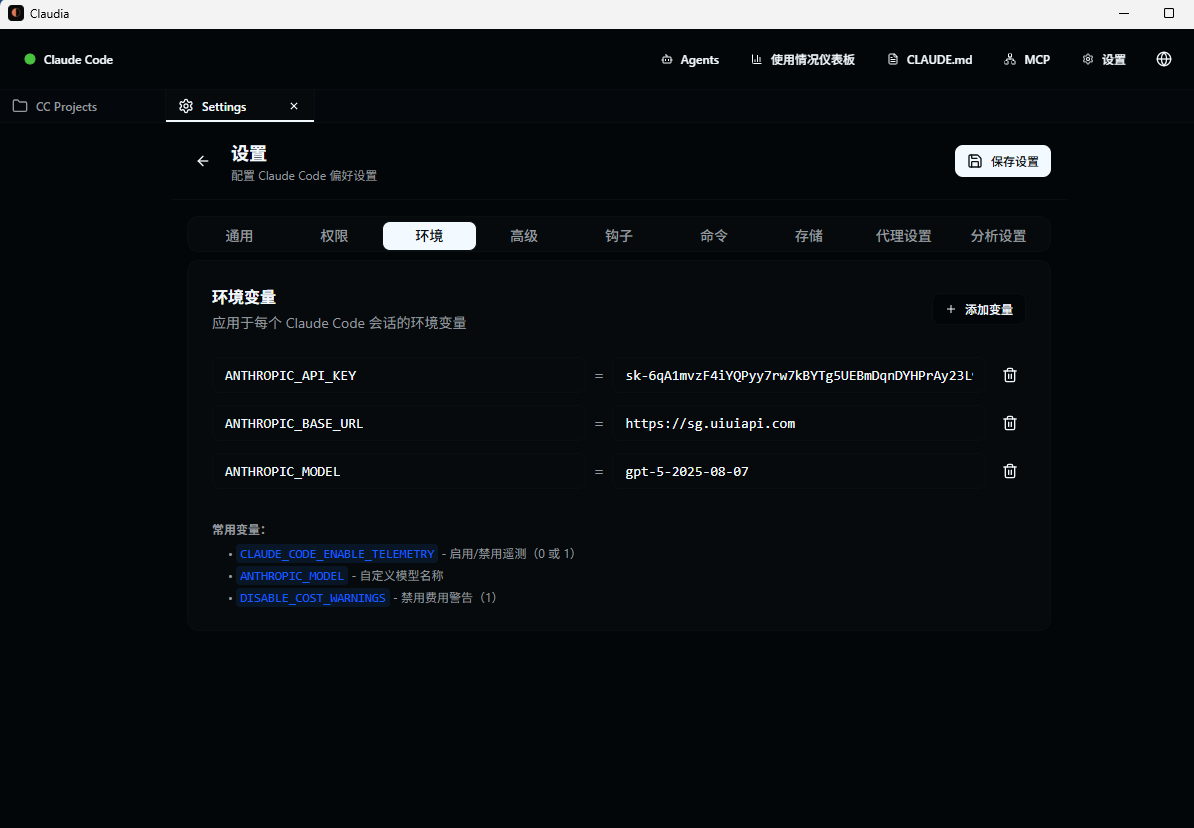Delete the ANTHROPIC_API_KEY variable
Viewport: 1194px width, 828px height.
pos(1010,375)
